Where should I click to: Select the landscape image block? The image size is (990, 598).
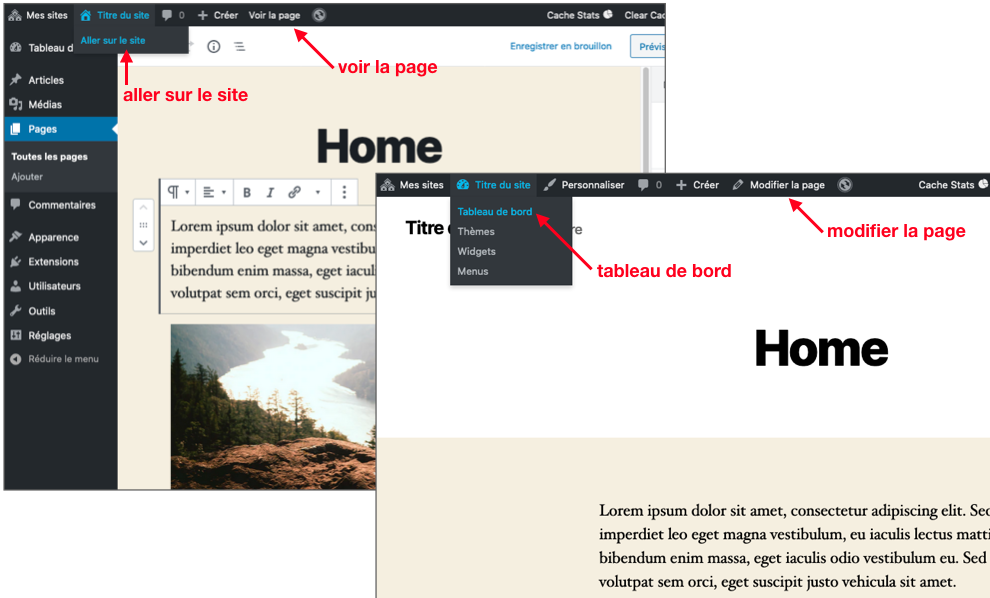tap(270, 405)
